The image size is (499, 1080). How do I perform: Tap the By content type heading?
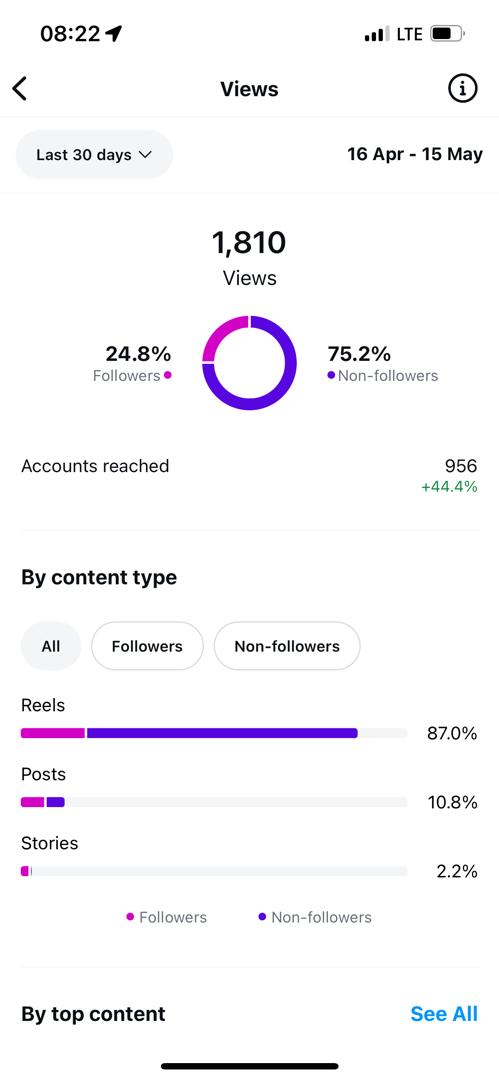99,577
